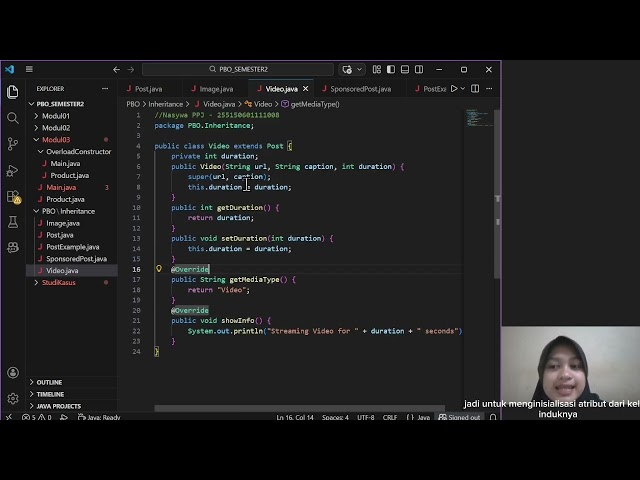Open the Explorer view in activity bar

click(13, 92)
